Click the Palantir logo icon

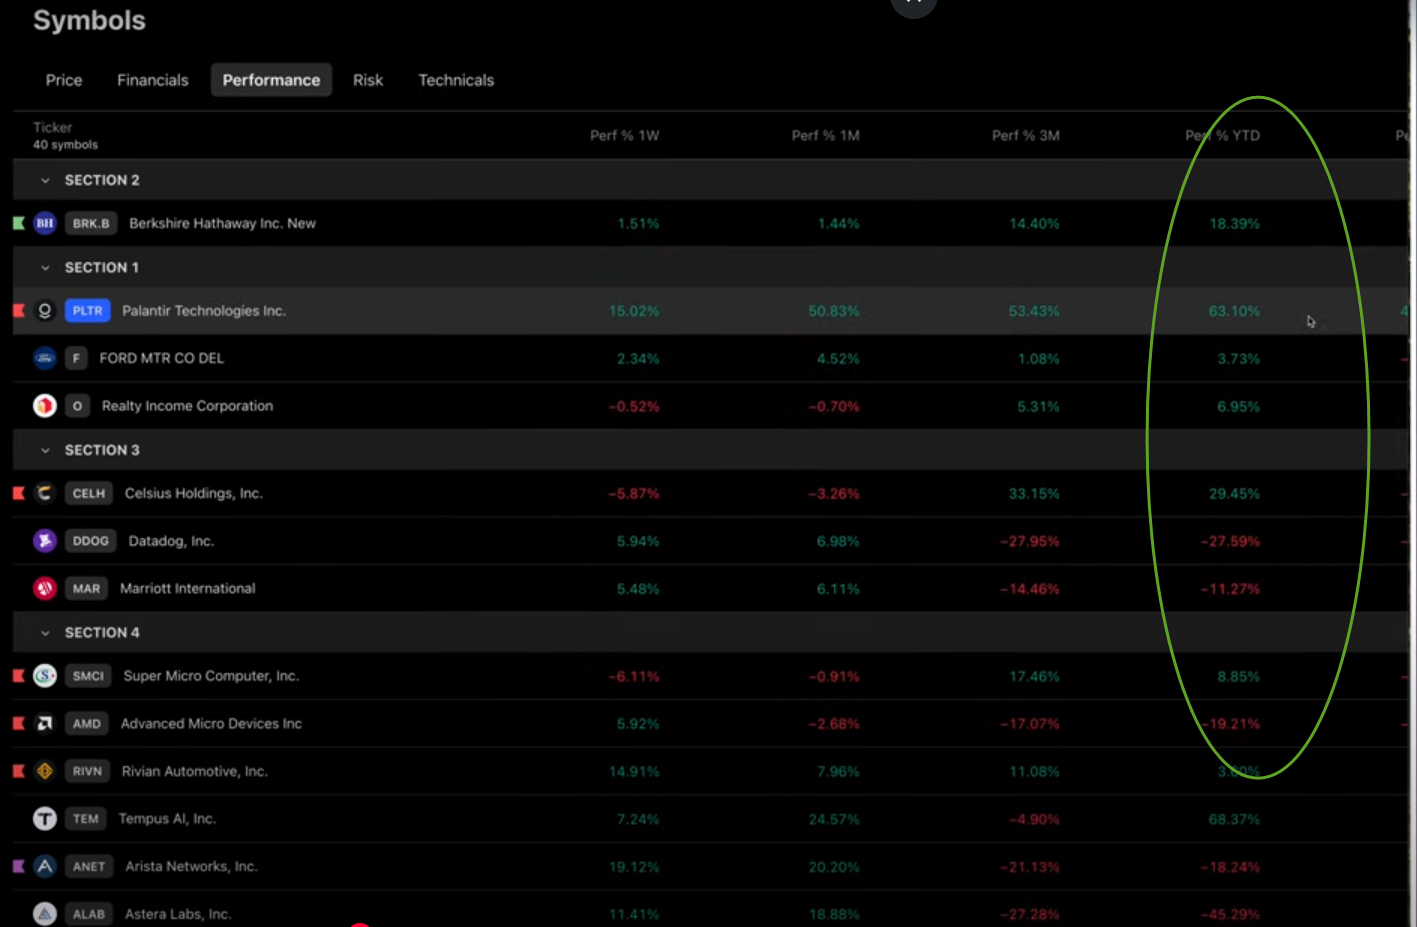click(x=44, y=311)
